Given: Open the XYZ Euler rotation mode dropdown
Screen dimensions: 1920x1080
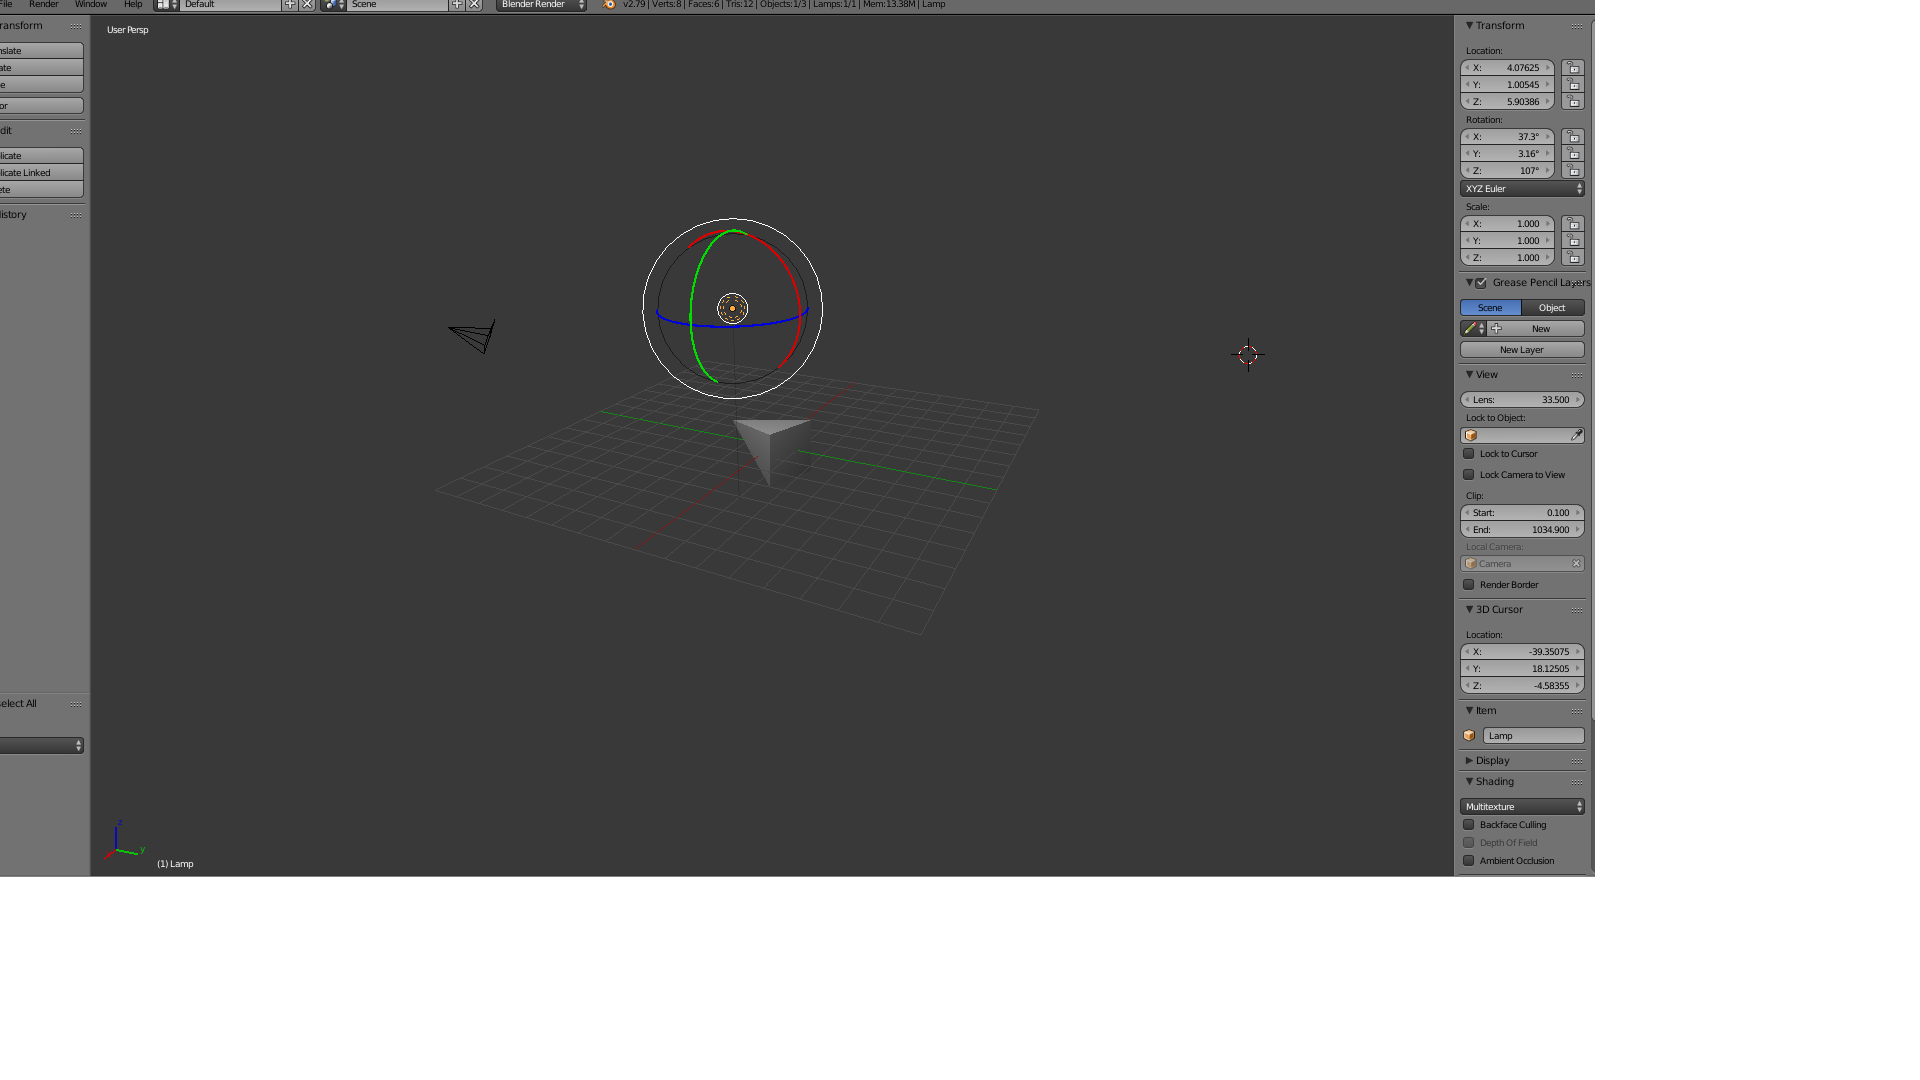Looking at the screenshot, I should 1522,189.
